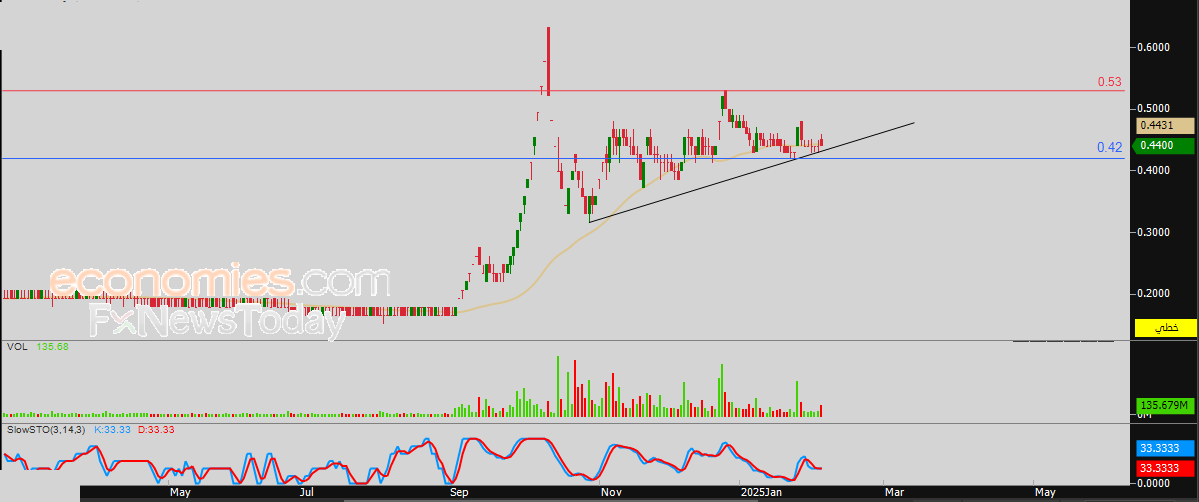Click the green 135.679M volume tag
1199x502 pixels.
click(1165, 404)
